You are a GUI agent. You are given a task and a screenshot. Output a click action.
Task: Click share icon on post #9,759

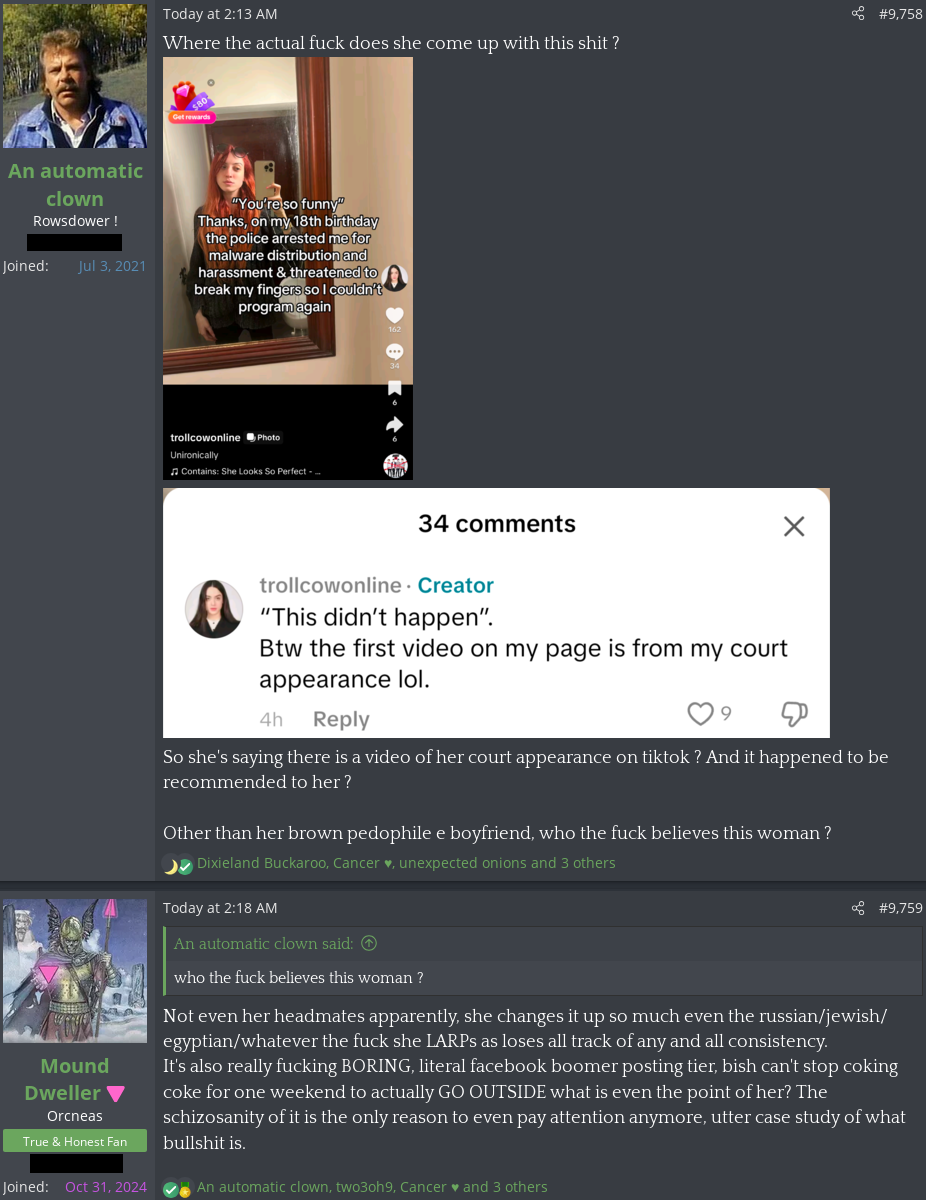[857, 908]
